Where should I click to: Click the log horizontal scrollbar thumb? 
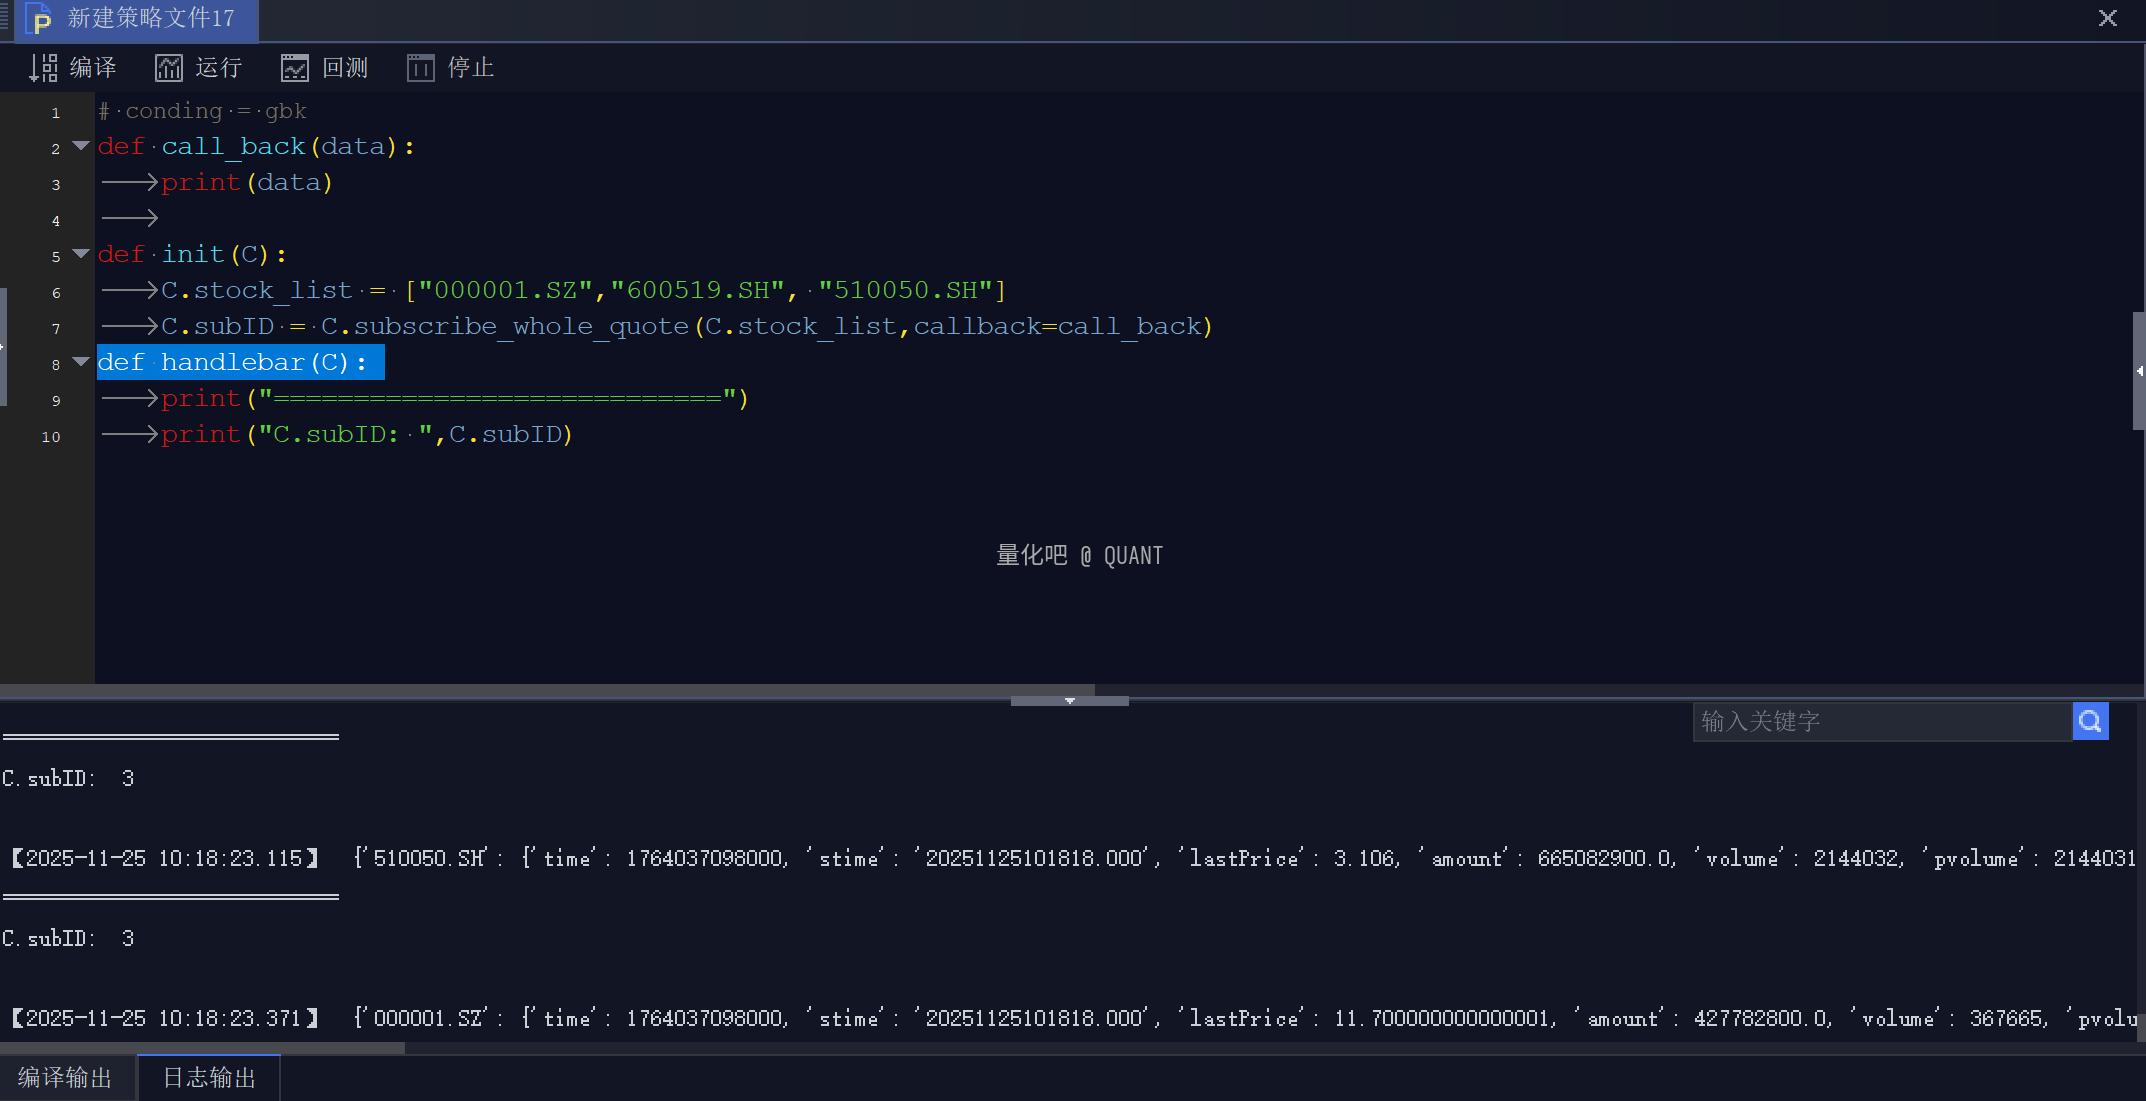200,1048
